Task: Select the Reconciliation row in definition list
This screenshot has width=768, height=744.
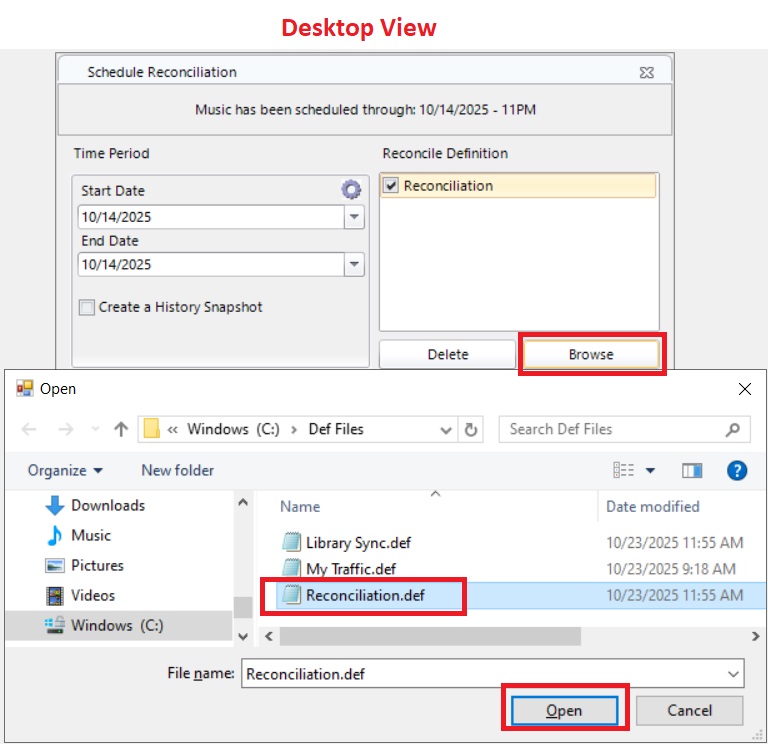Action: 518,186
